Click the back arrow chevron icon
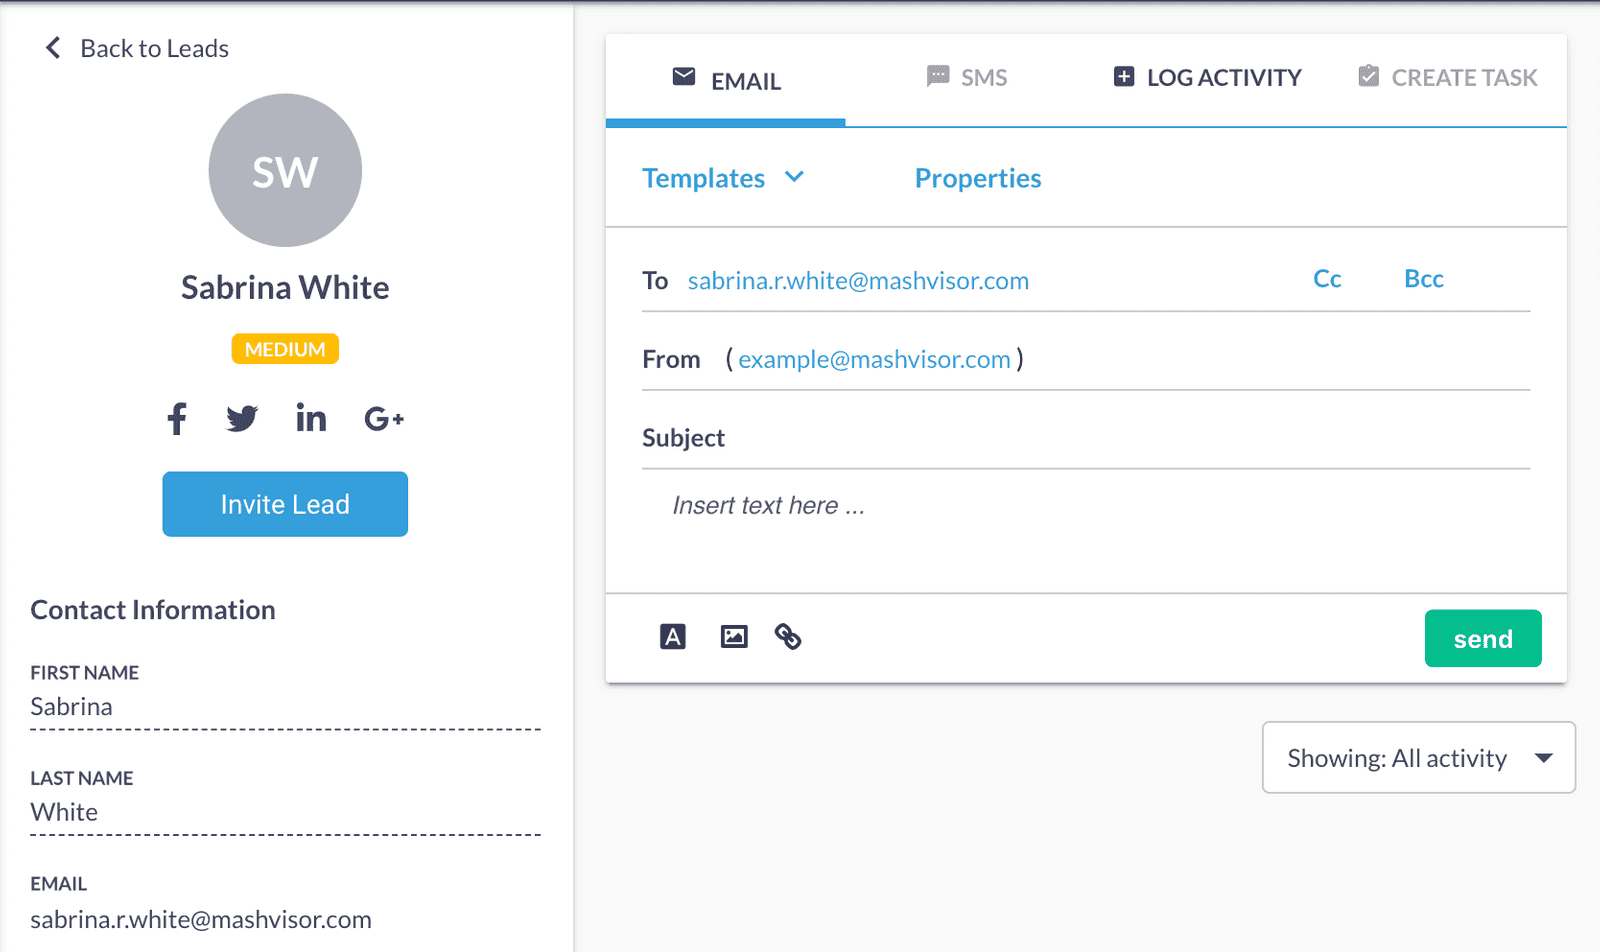 [53, 48]
